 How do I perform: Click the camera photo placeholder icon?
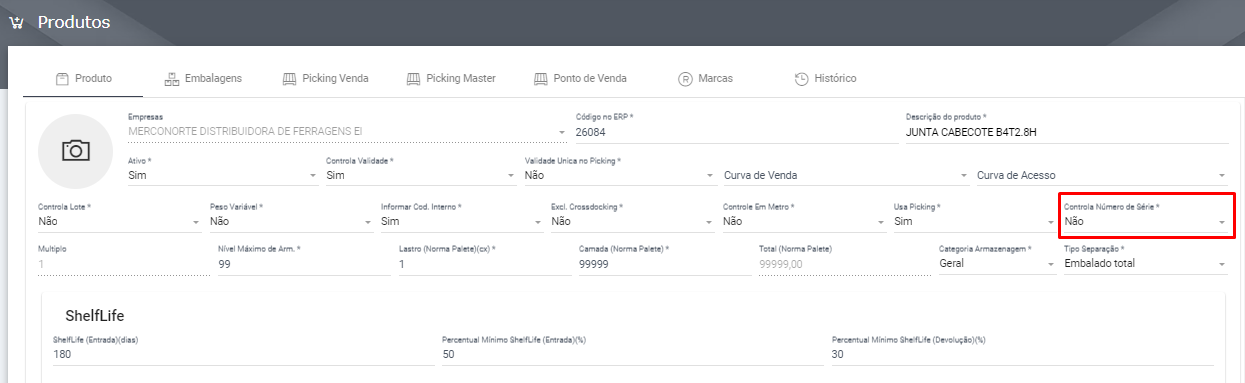[76, 151]
